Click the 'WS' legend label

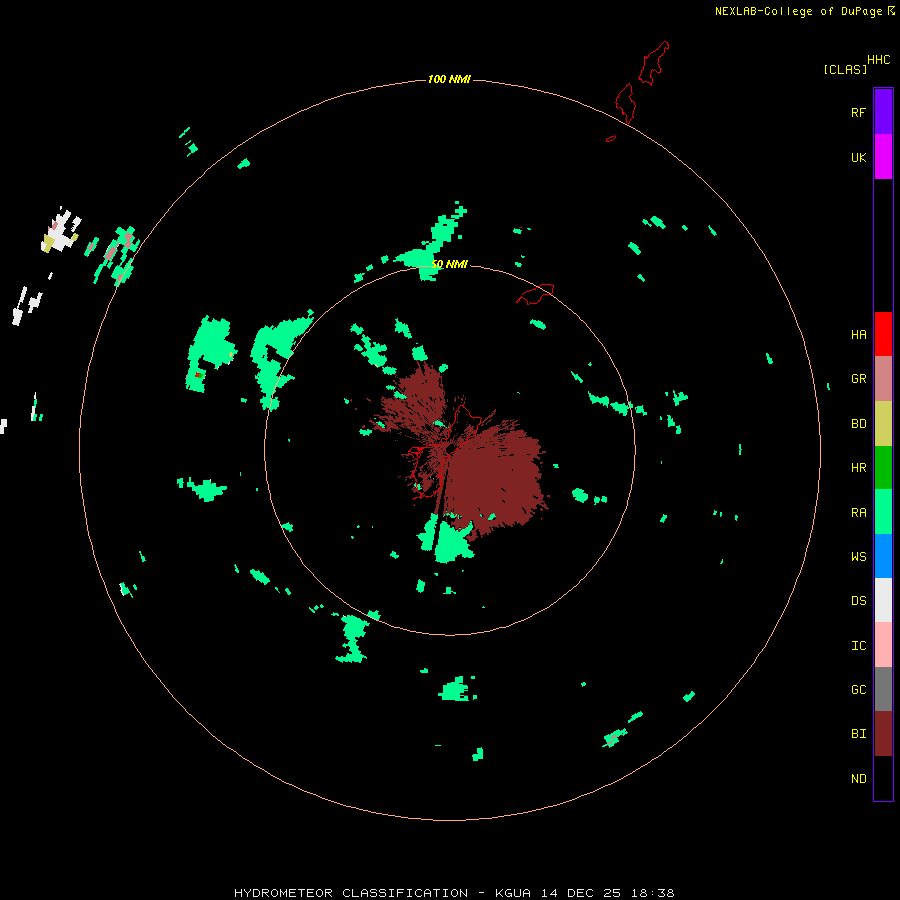(x=858, y=557)
